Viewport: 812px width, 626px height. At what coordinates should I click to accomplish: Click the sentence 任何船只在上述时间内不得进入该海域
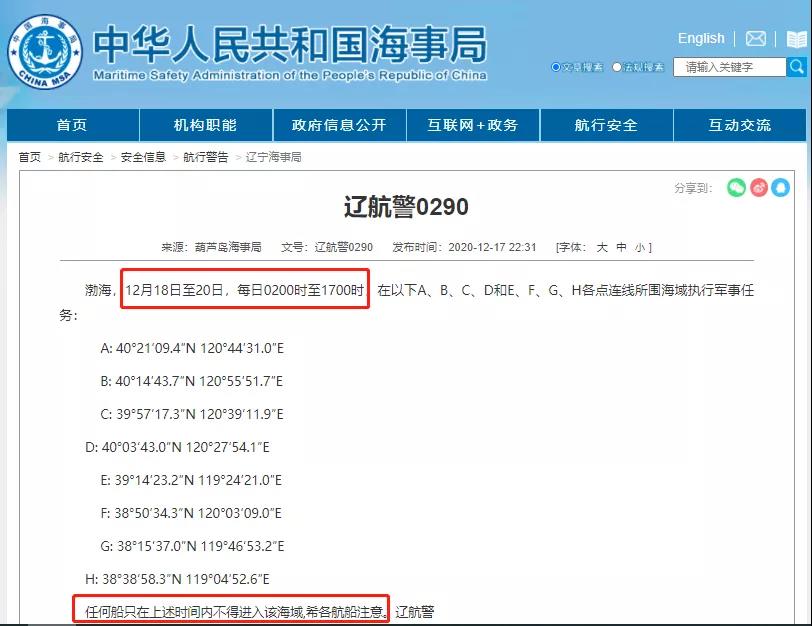point(194,612)
